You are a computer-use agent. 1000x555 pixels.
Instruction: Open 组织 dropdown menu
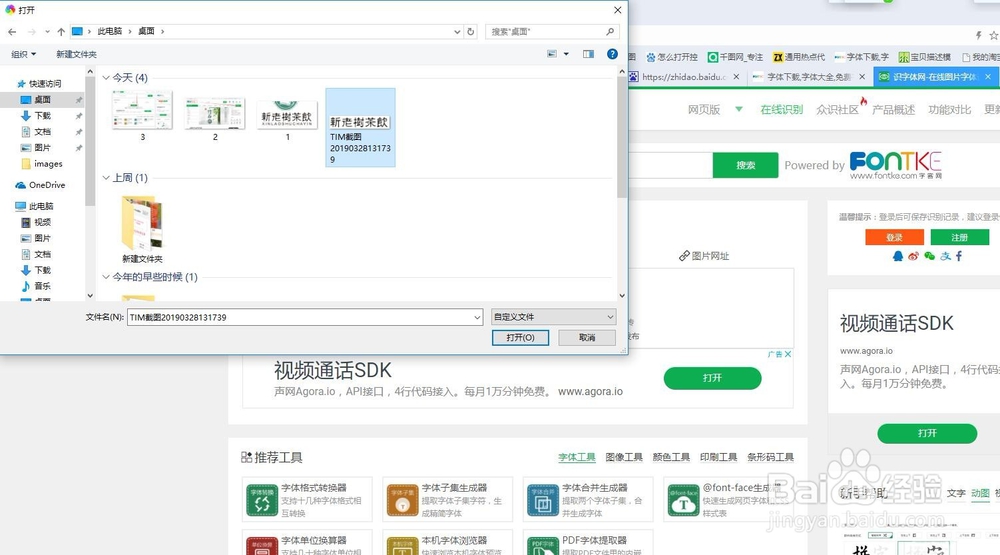coord(24,54)
